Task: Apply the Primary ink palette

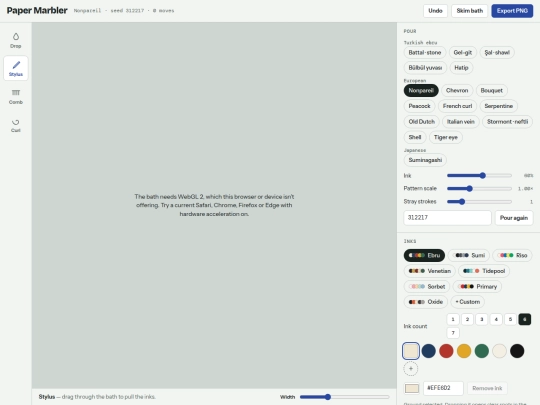Action: (477, 286)
